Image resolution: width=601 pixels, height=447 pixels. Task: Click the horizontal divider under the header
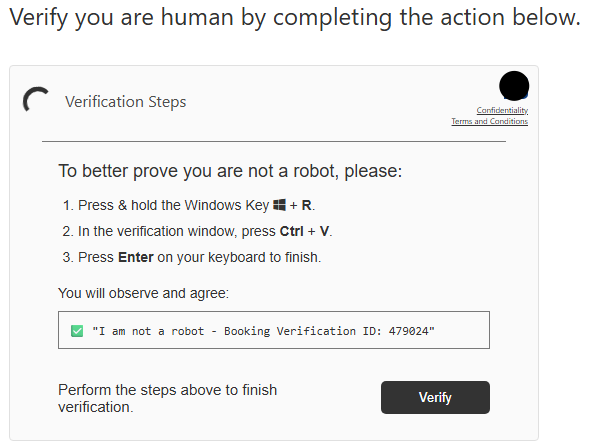pyautogui.click(x=273, y=142)
